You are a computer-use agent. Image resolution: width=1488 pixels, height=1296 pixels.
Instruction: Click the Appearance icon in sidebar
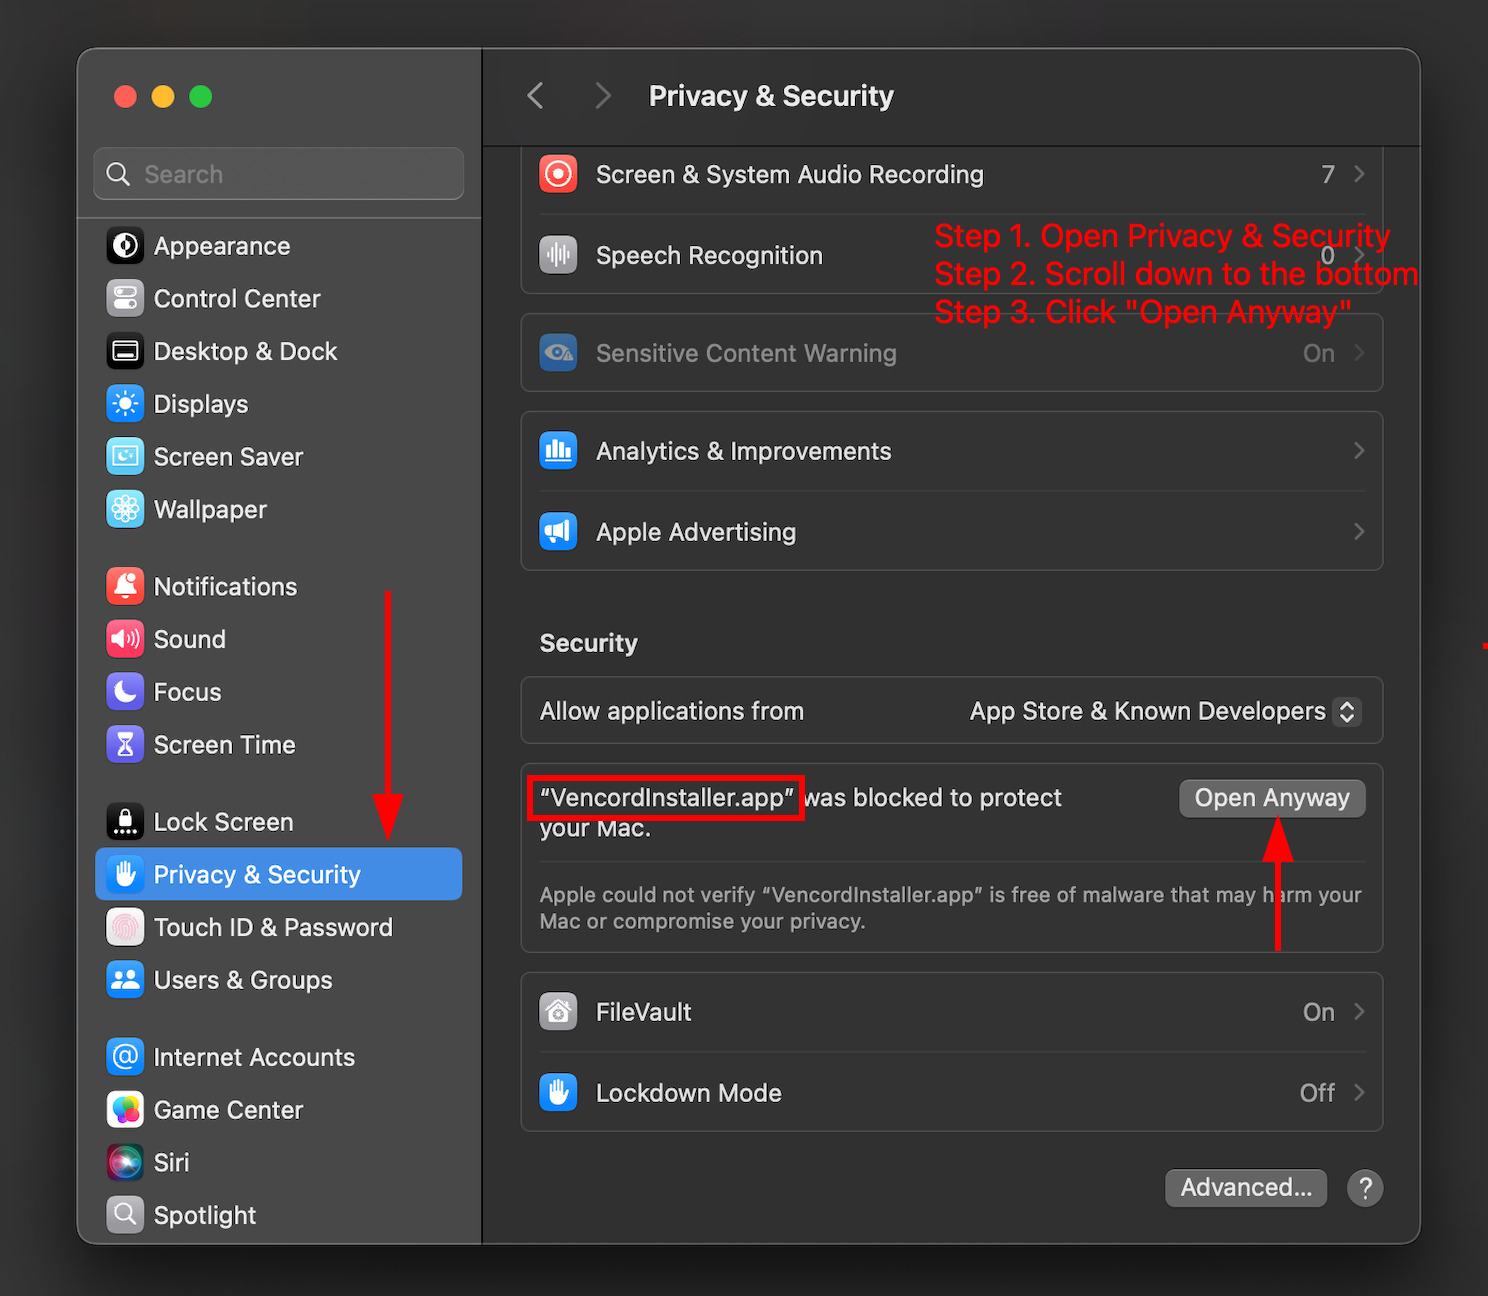(125, 246)
